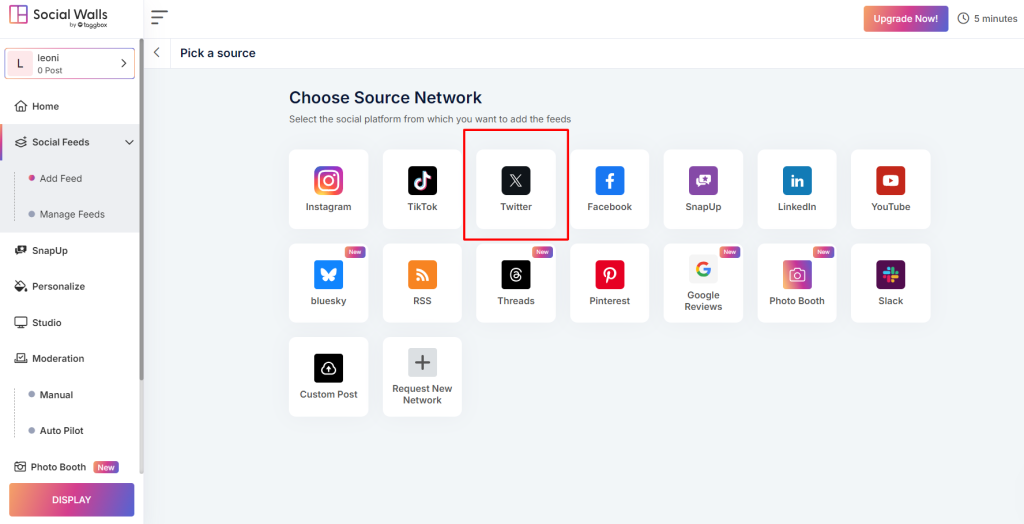Click the Upgrade Now! button
This screenshot has width=1024, height=524.
point(906,19)
